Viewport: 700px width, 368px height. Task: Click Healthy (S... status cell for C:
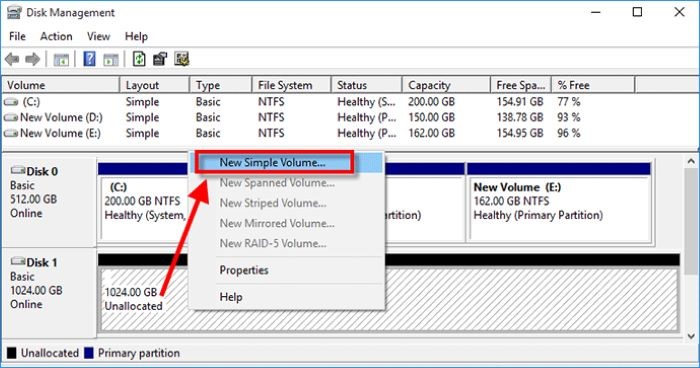point(367,102)
